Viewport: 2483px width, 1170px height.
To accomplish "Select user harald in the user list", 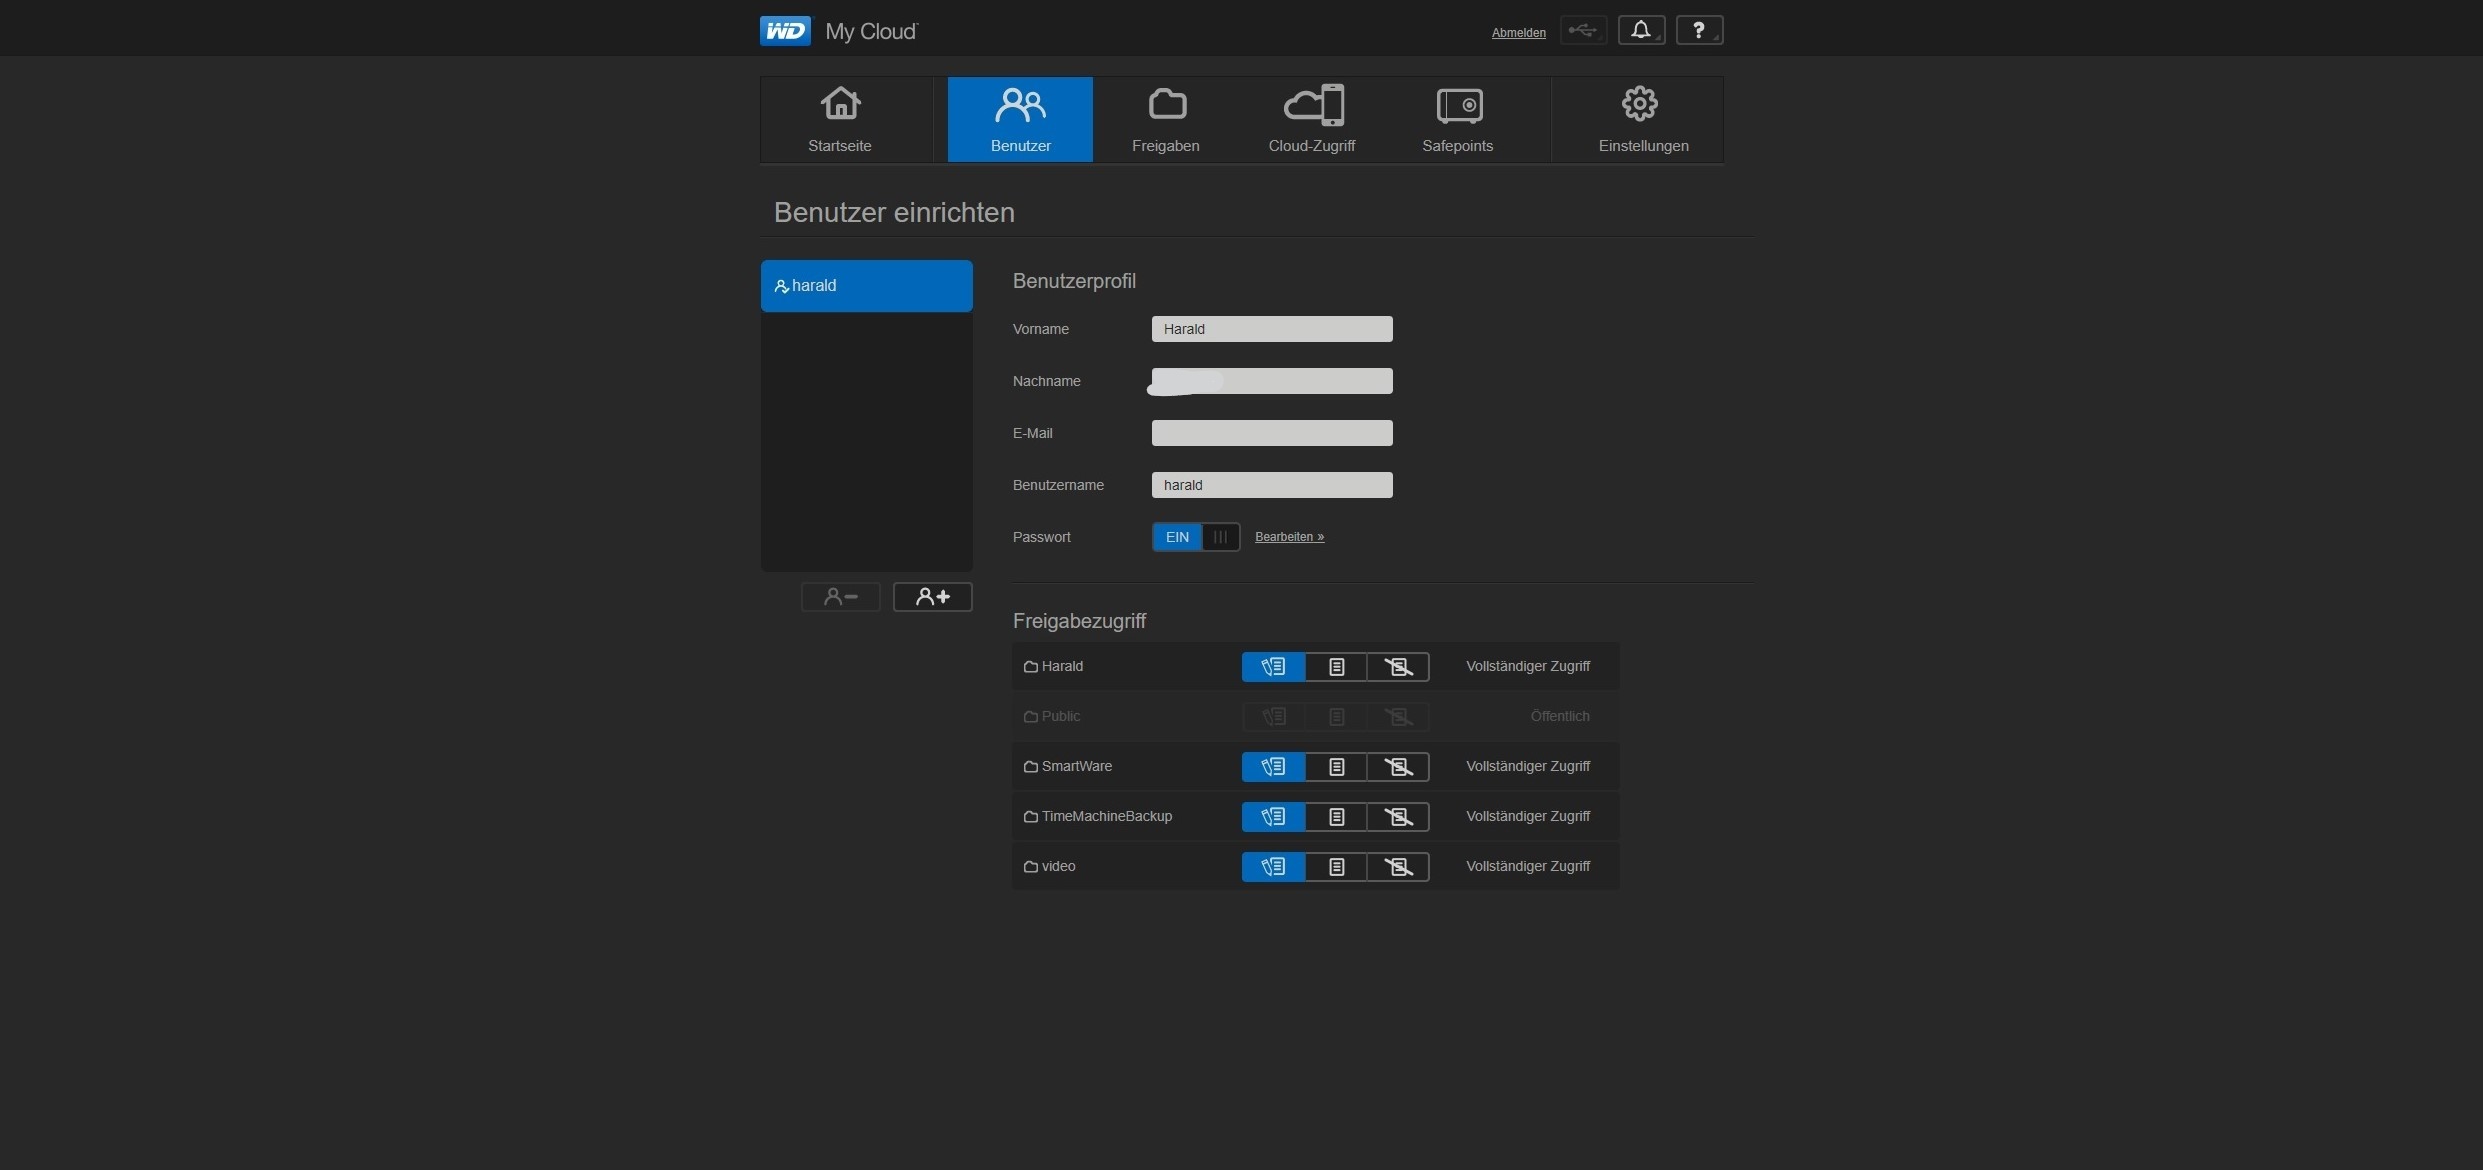I will (866, 286).
